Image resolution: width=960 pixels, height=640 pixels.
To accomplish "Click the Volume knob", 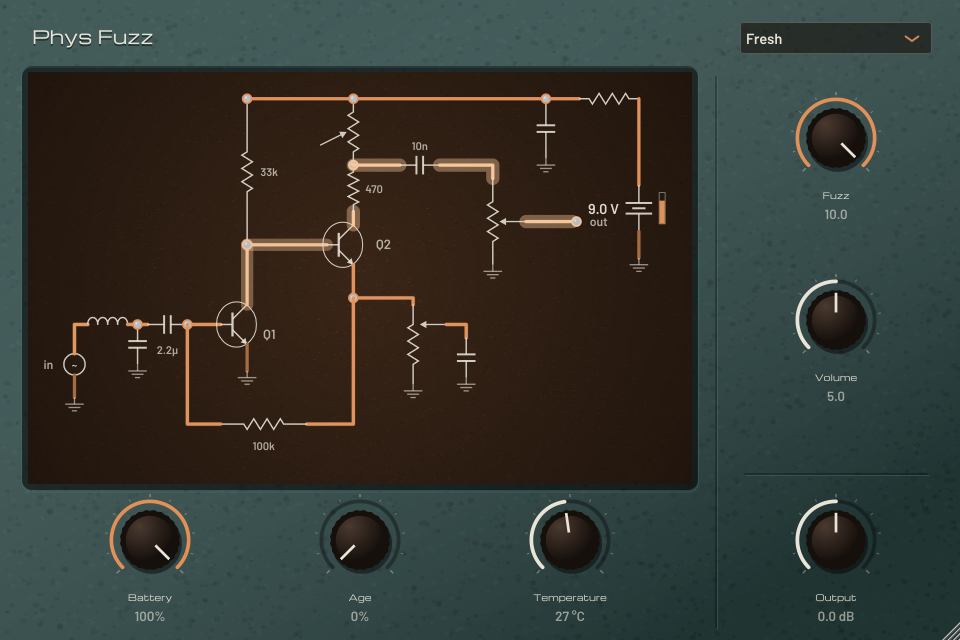I will (x=836, y=320).
